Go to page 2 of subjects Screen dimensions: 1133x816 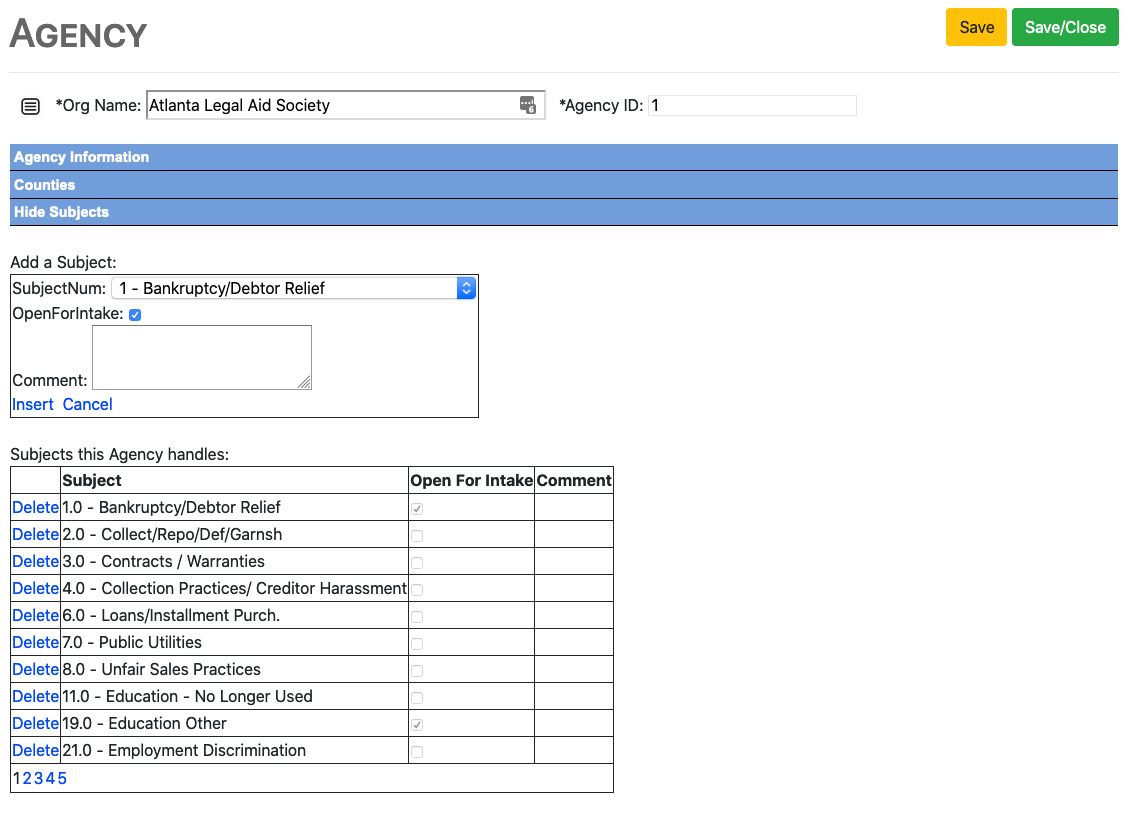coord(28,778)
